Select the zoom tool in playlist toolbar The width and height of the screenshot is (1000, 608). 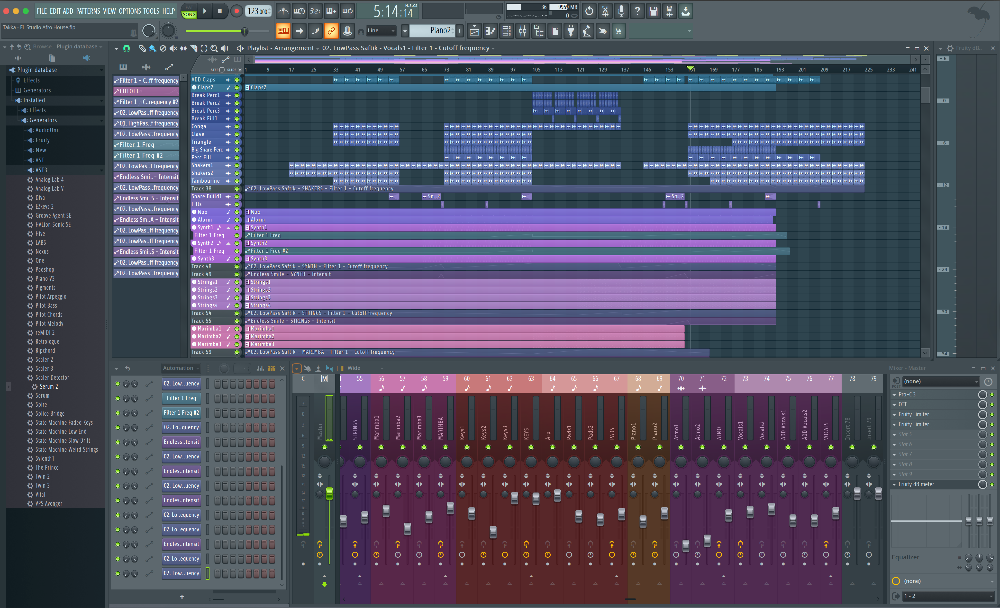click(x=214, y=48)
